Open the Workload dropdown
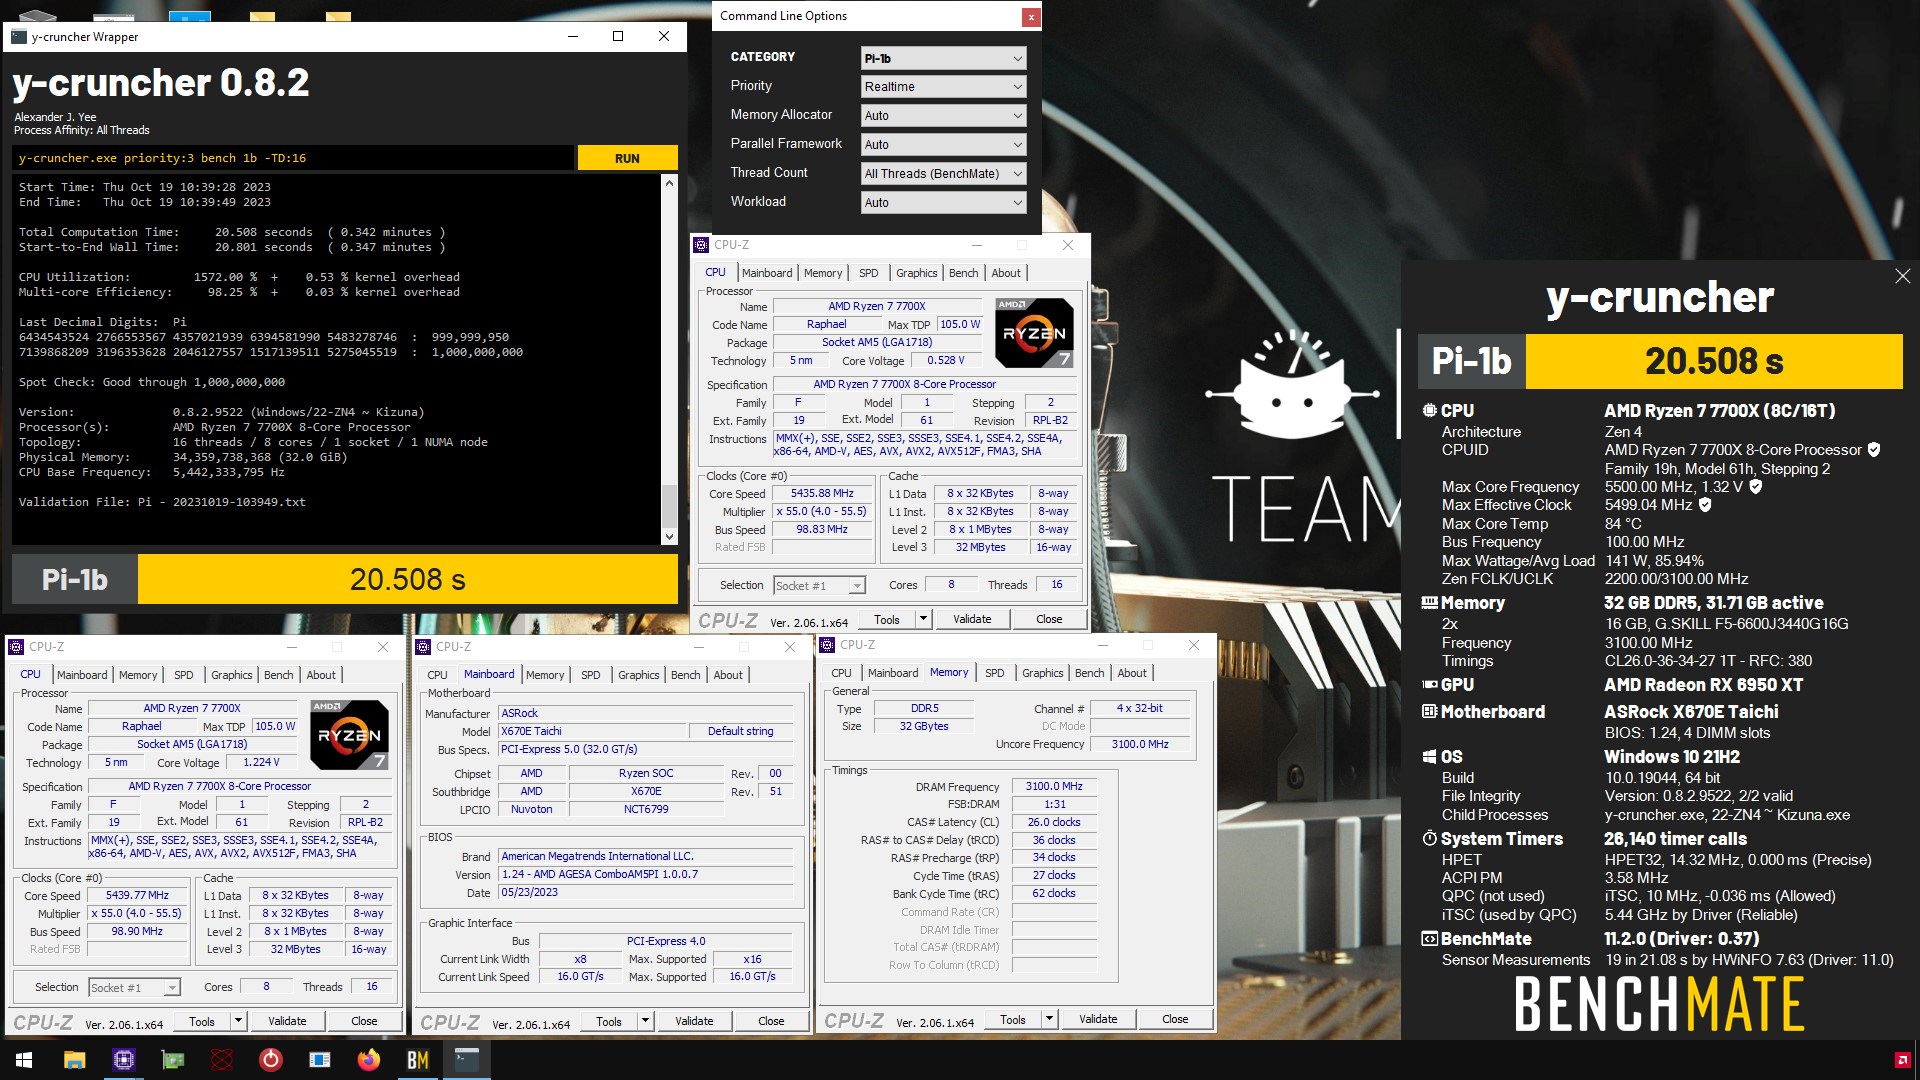 [x=943, y=203]
